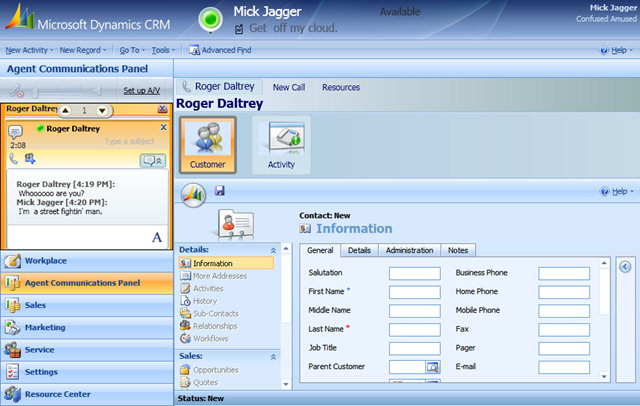
Task: Open Workflows item
Action: tap(204, 339)
